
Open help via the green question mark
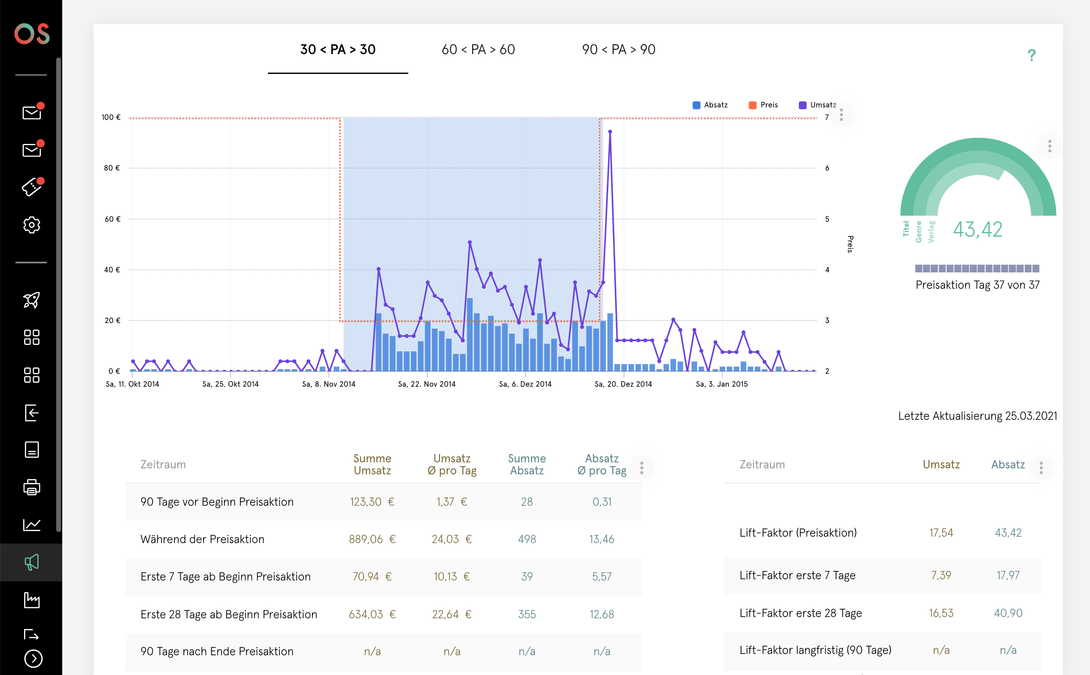coord(1032,55)
